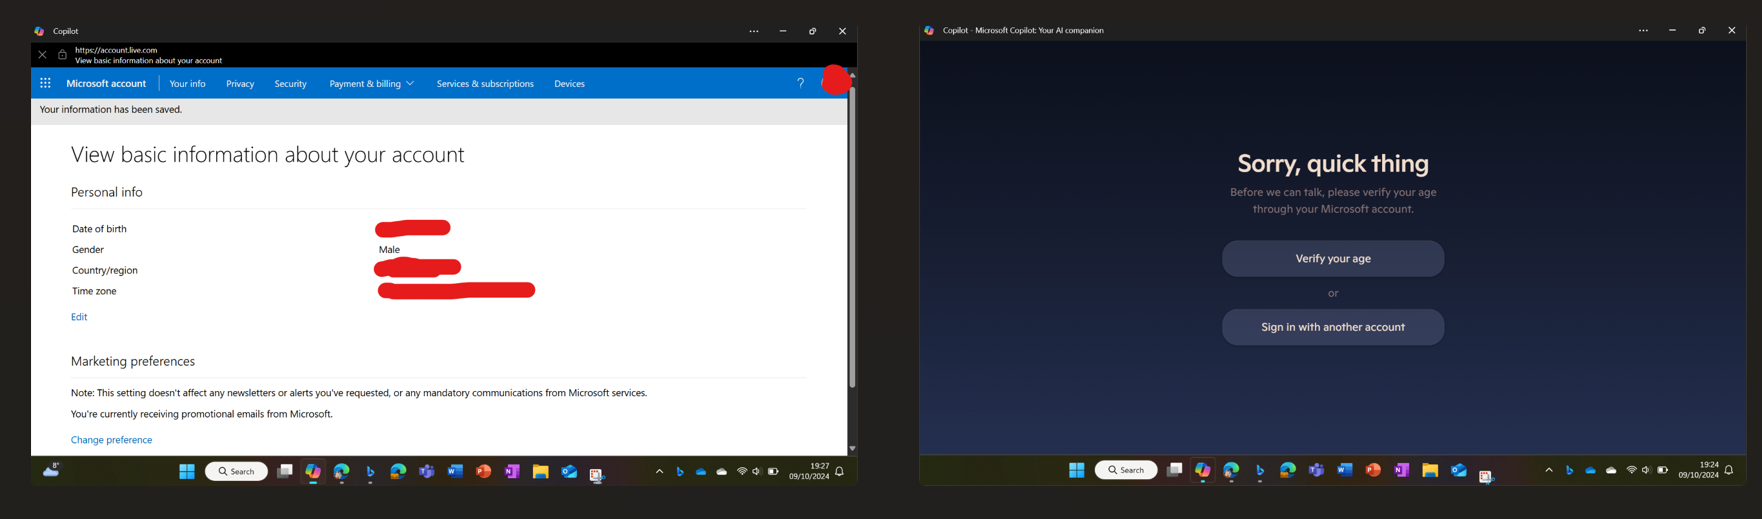This screenshot has width=1762, height=519.
Task: Close the in-app browser page with the X beside the URL
Action: click(42, 55)
